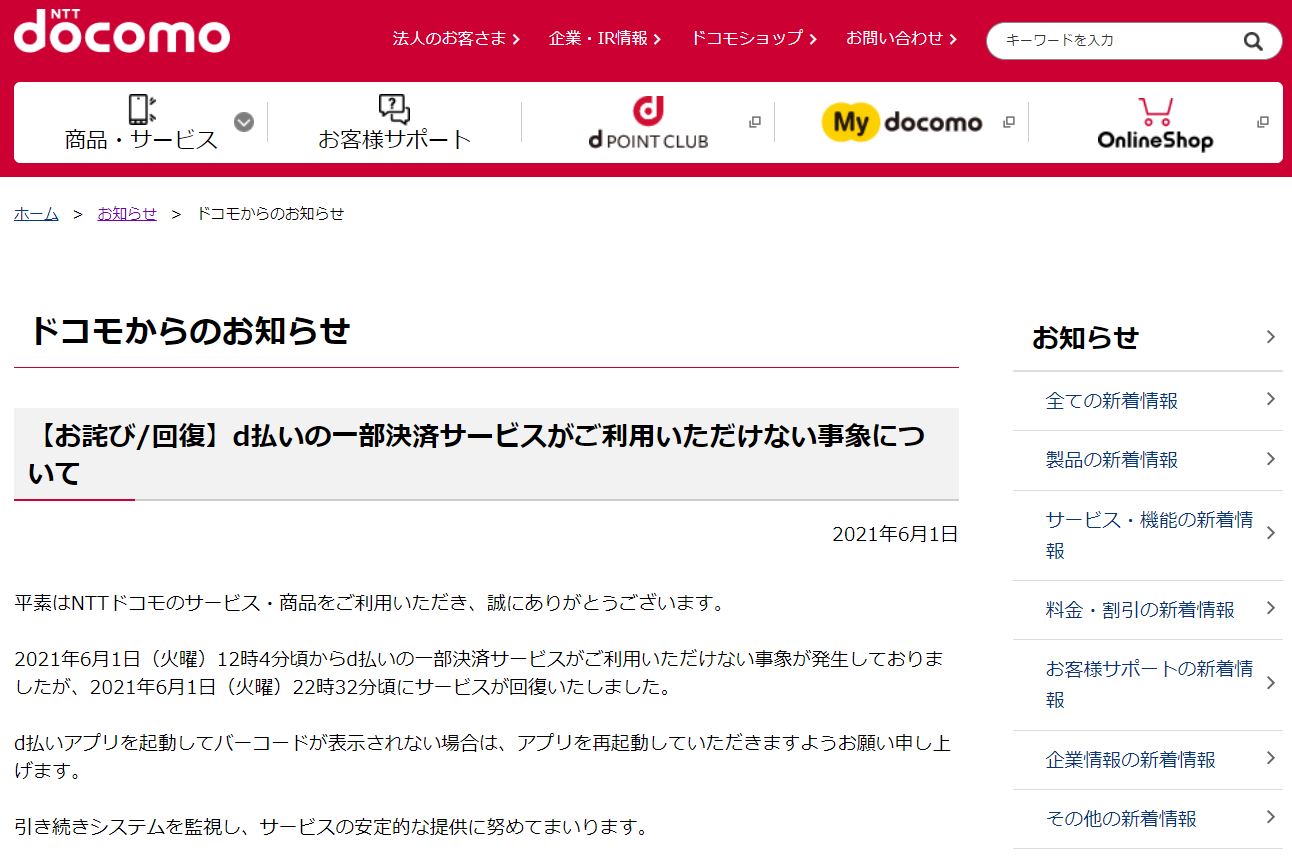Click external link icon beside OnlineShop
1292x858 pixels.
point(1263,122)
